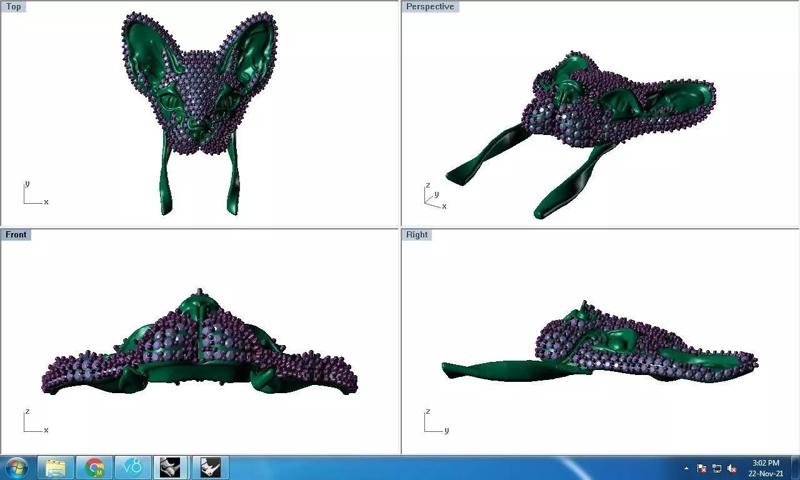Image resolution: width=800 pixels, height=480 pixels.
Task: Open the network status tray icon
Action: pyautogui.click(x=717, y=468)
